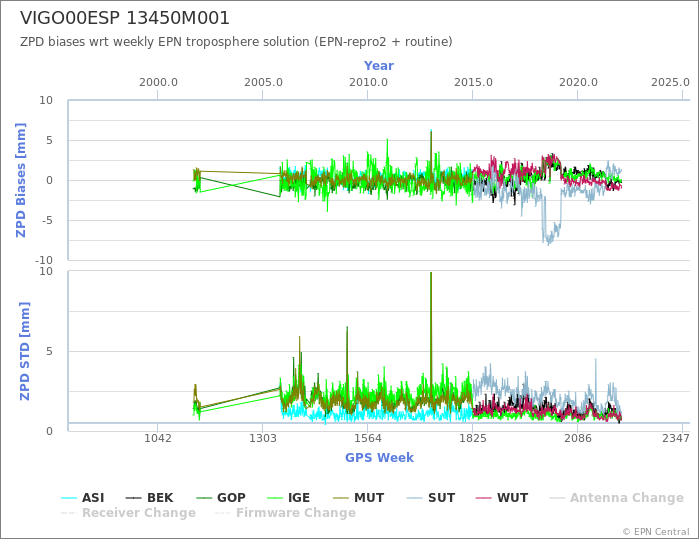Click the EPN Central credit link

click(x=656, y=532)
